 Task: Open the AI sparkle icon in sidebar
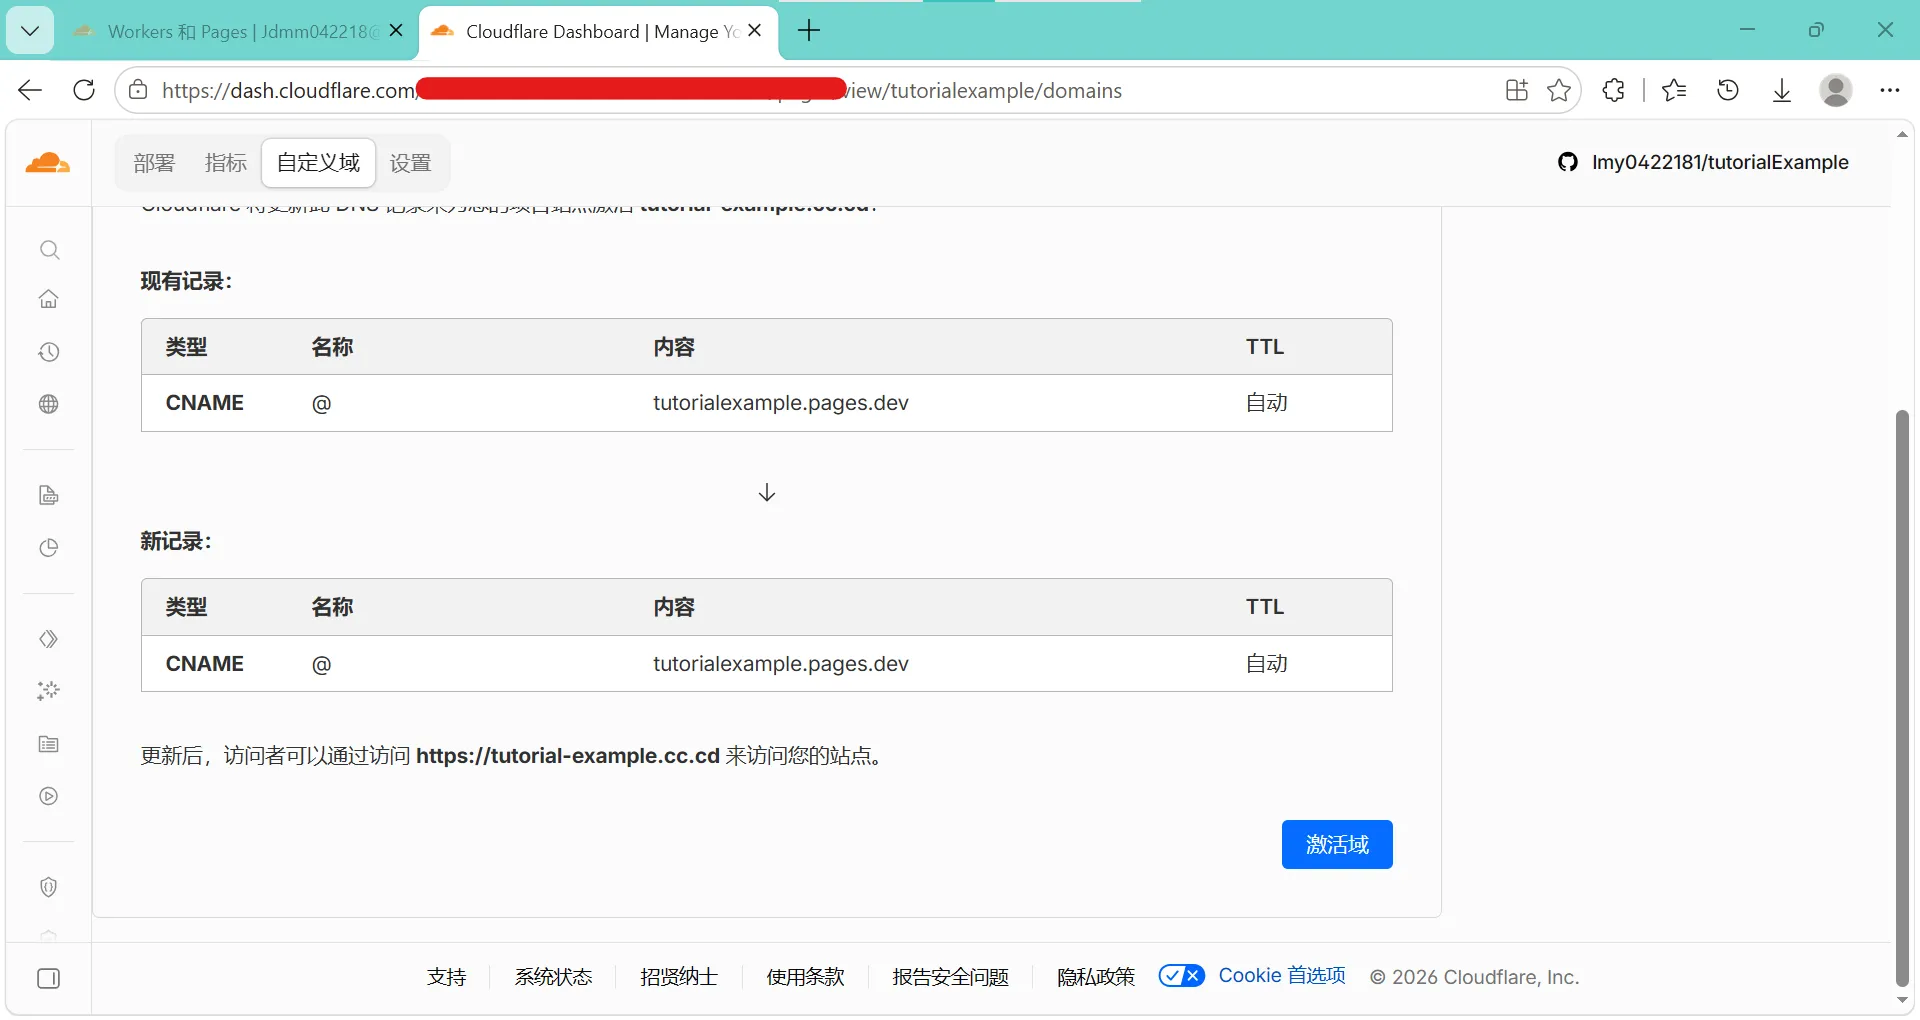pos(49,691)
